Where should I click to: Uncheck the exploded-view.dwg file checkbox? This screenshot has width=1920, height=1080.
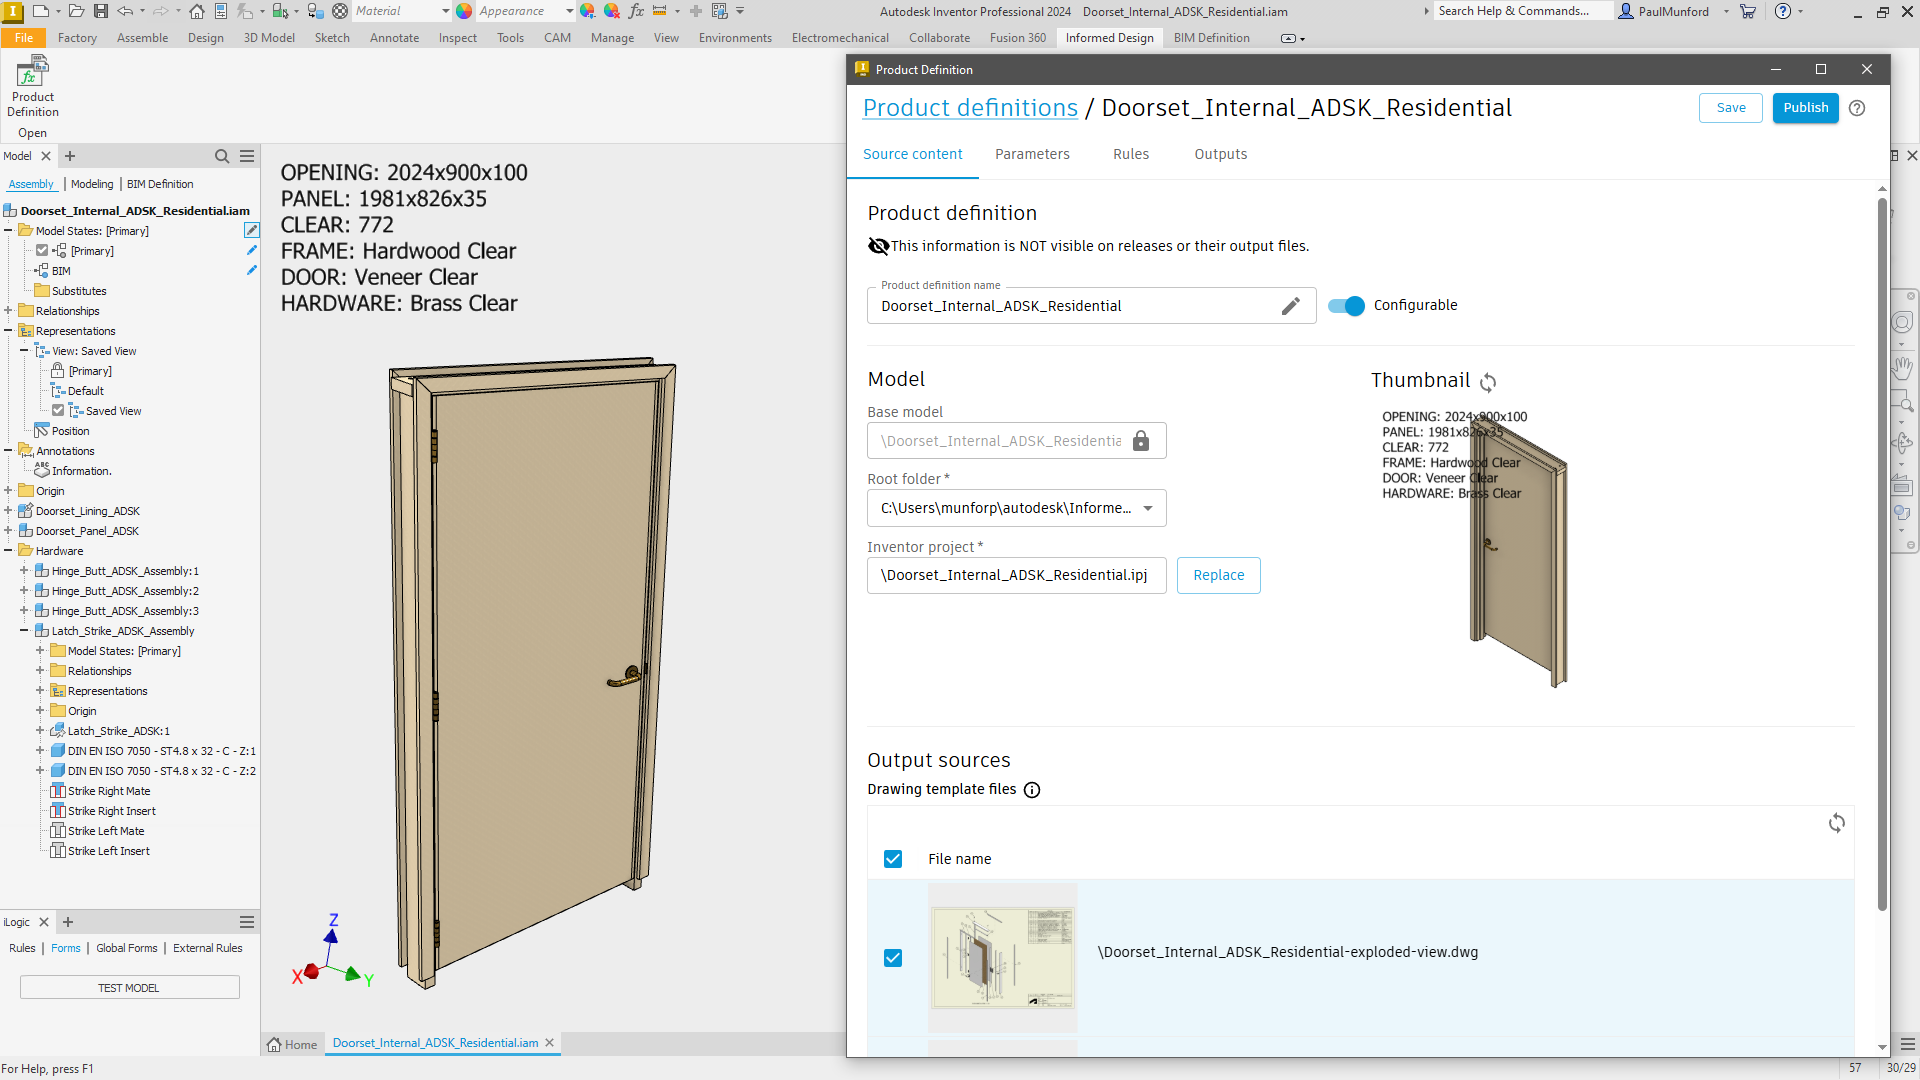coord(893,958)
